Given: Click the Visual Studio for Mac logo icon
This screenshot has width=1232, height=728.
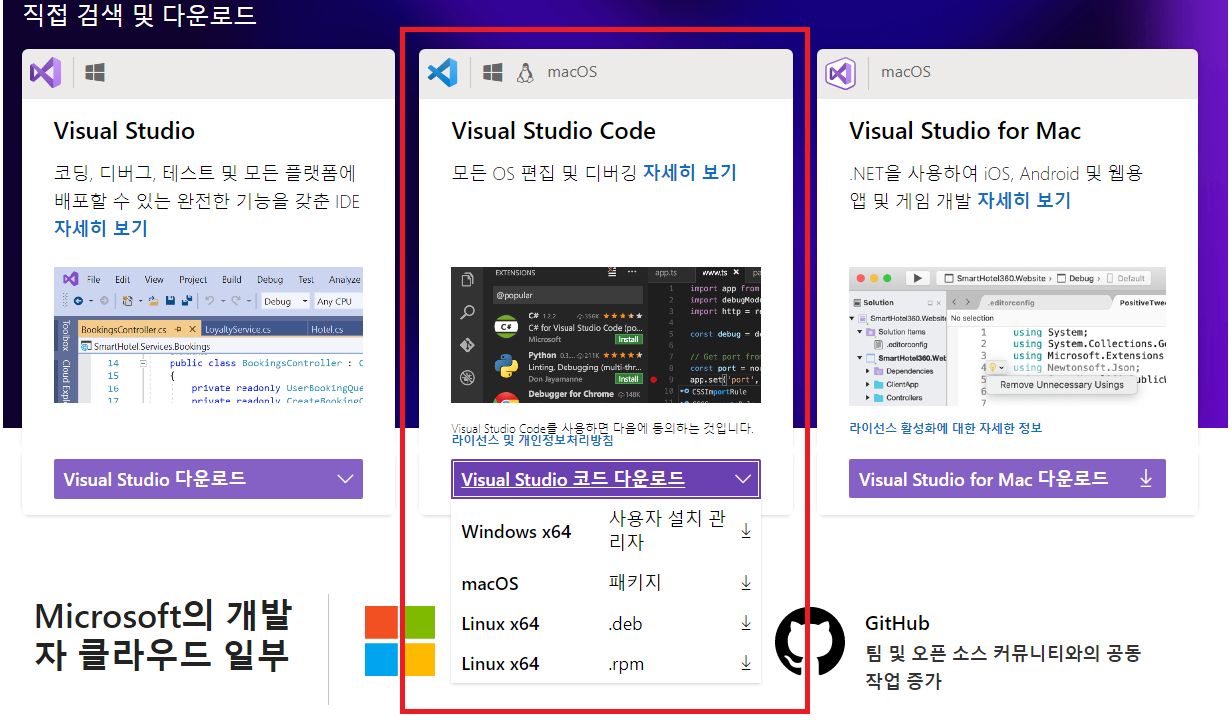Looking at the screenshot, I should point(839,72).
